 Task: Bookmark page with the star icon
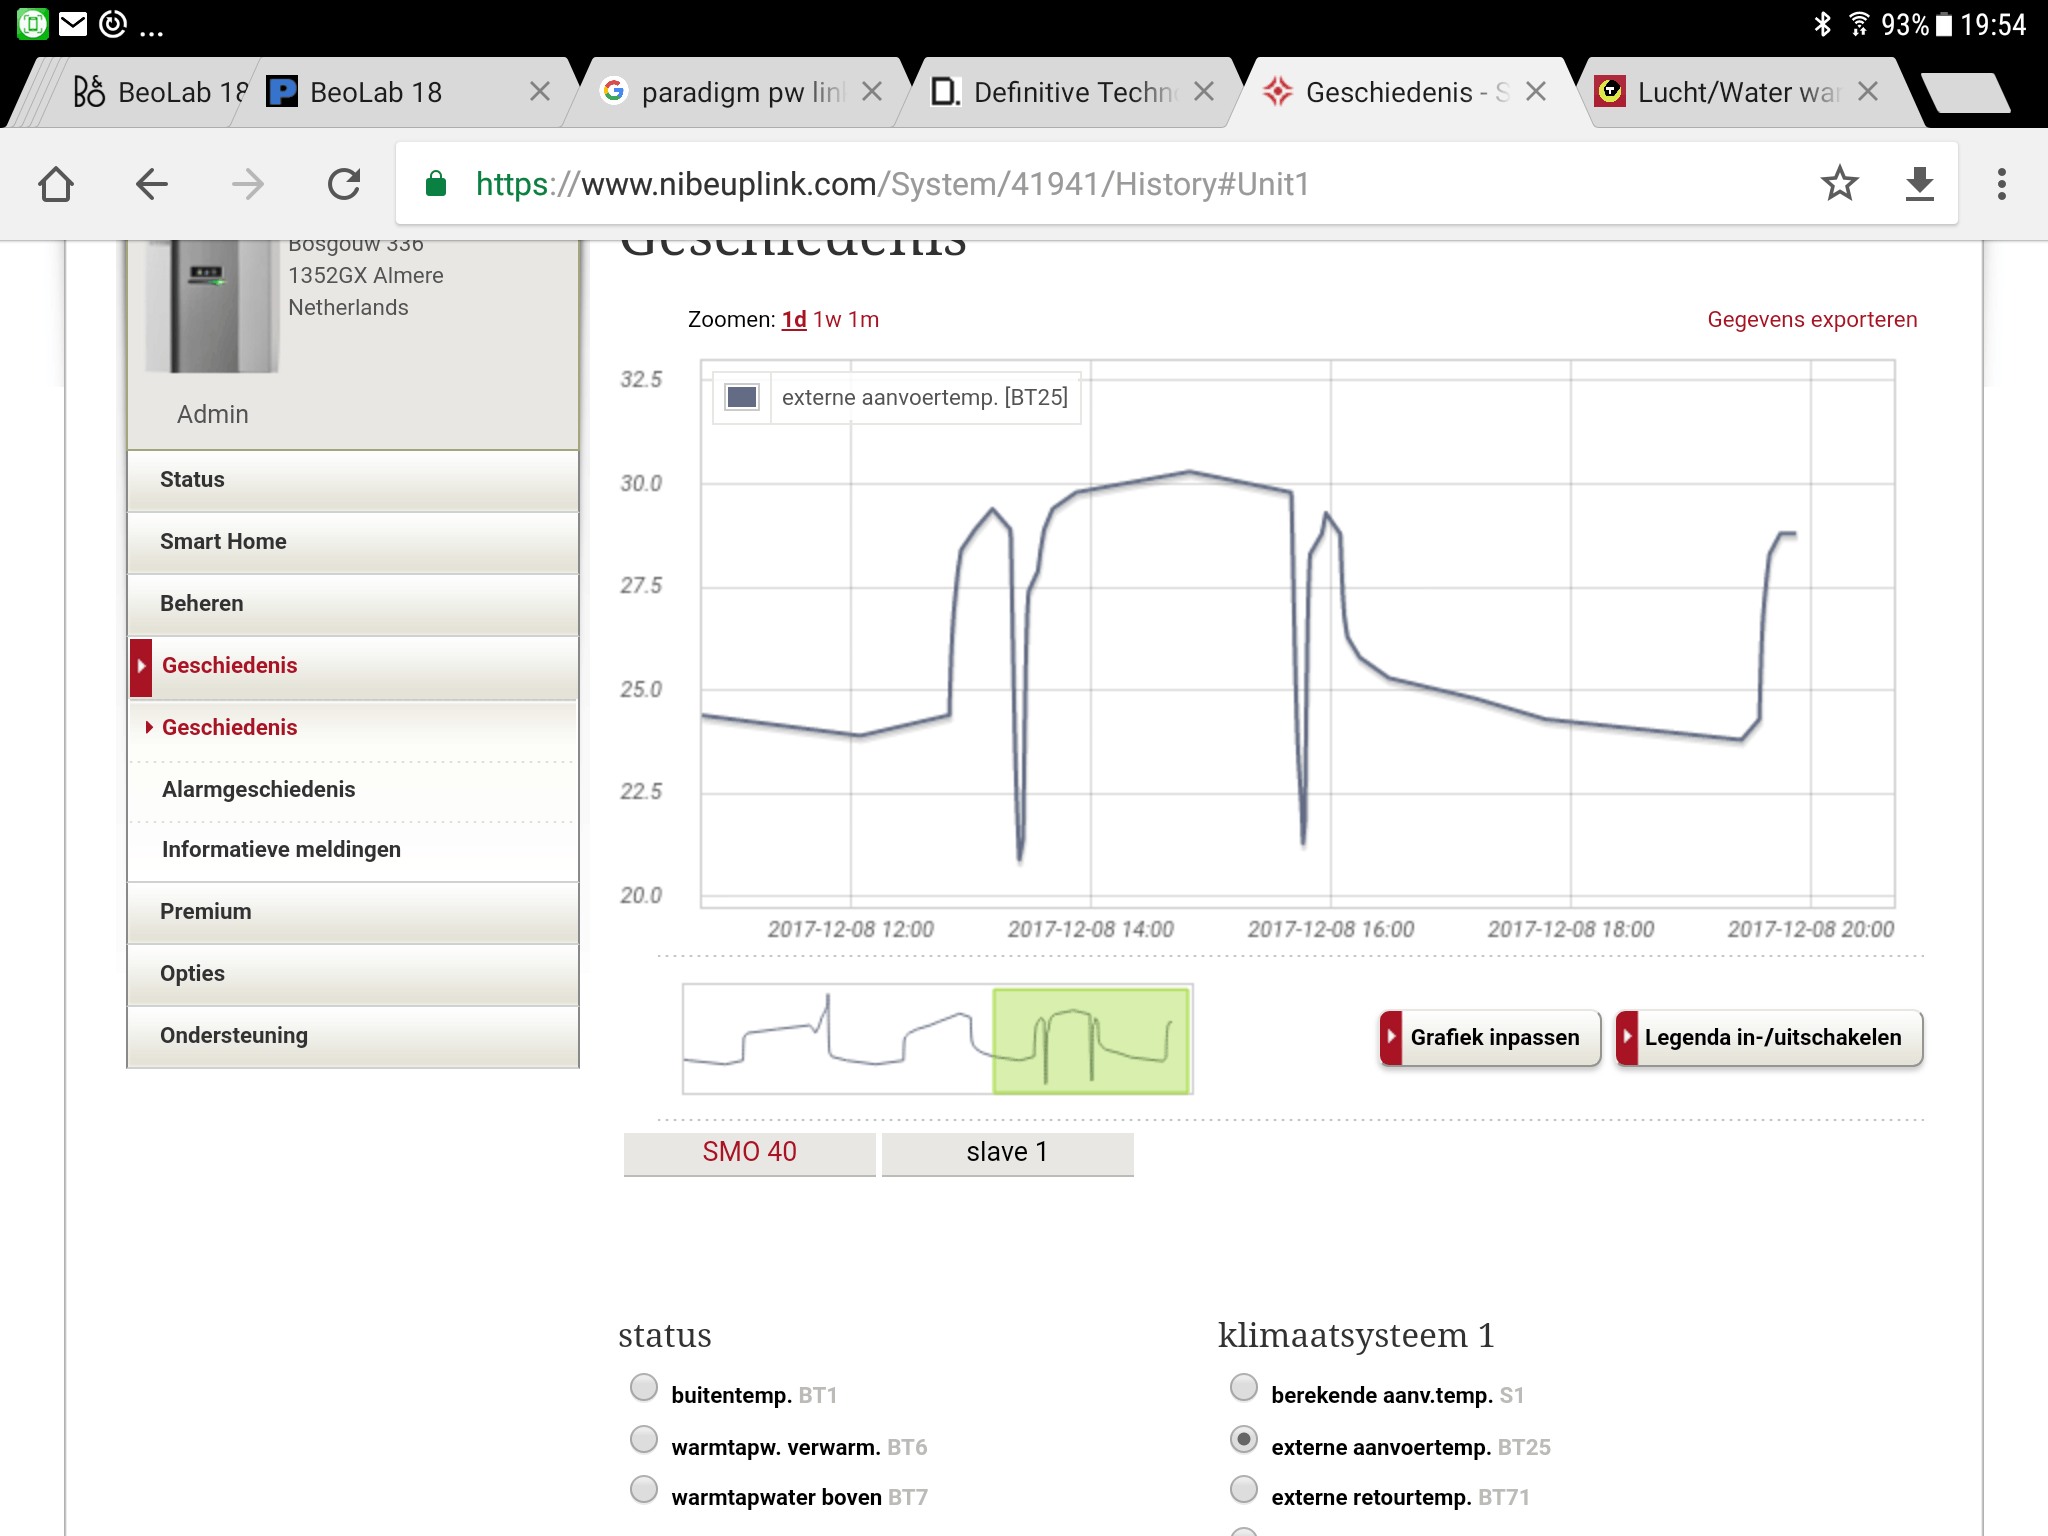pyautogui.click(x=1838, y=184)
